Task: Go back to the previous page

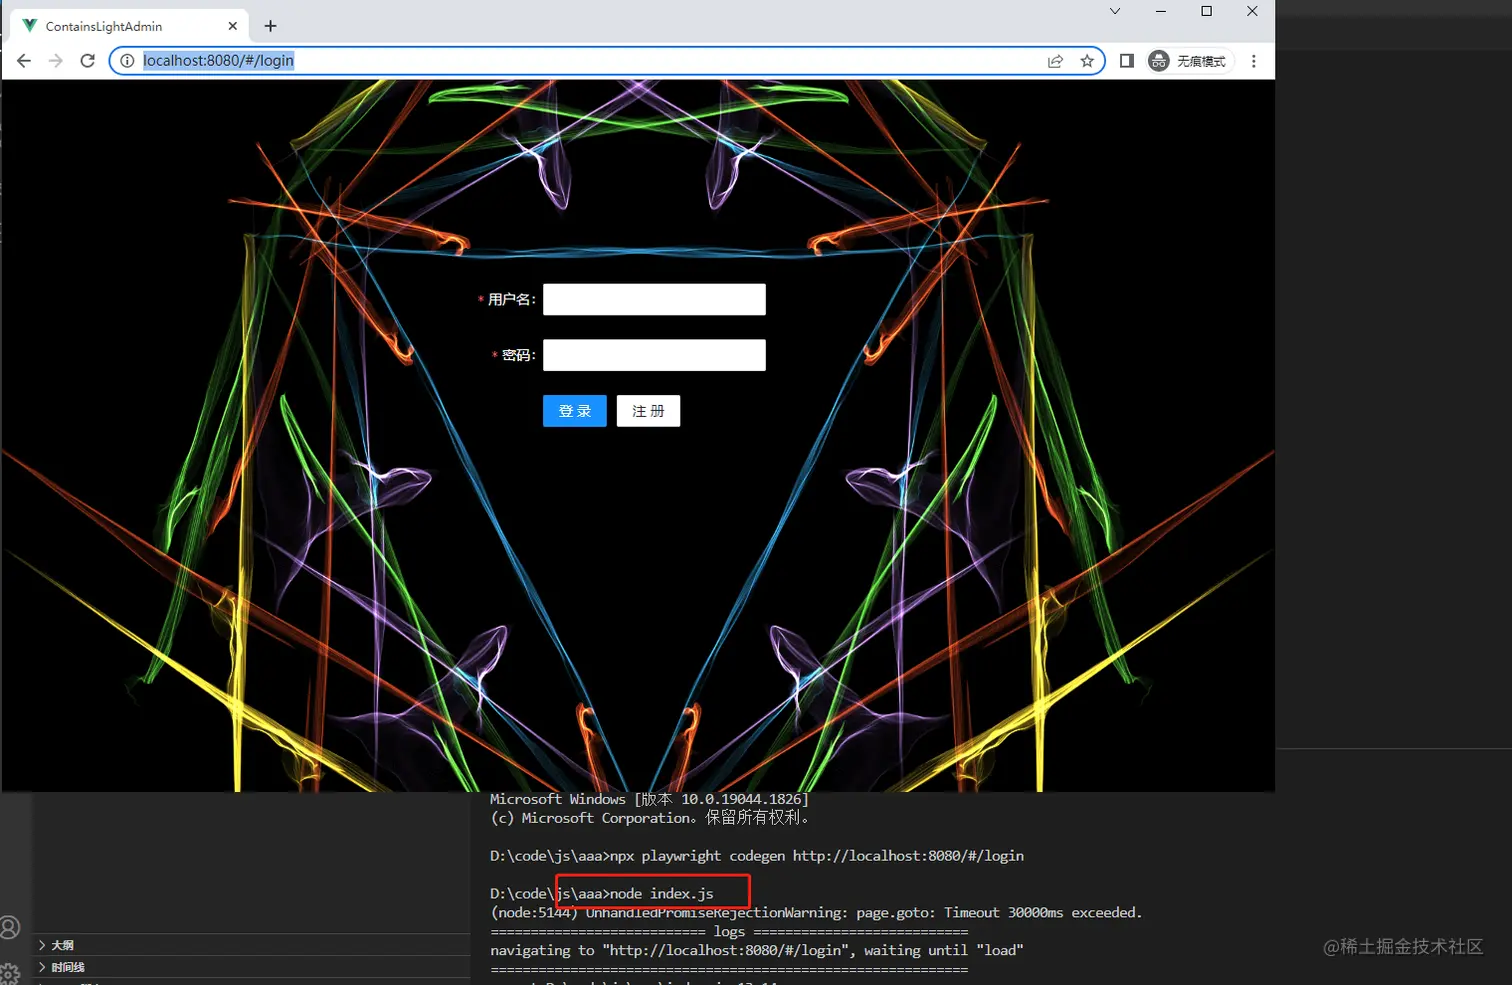Action: click(x=24, y=61)
